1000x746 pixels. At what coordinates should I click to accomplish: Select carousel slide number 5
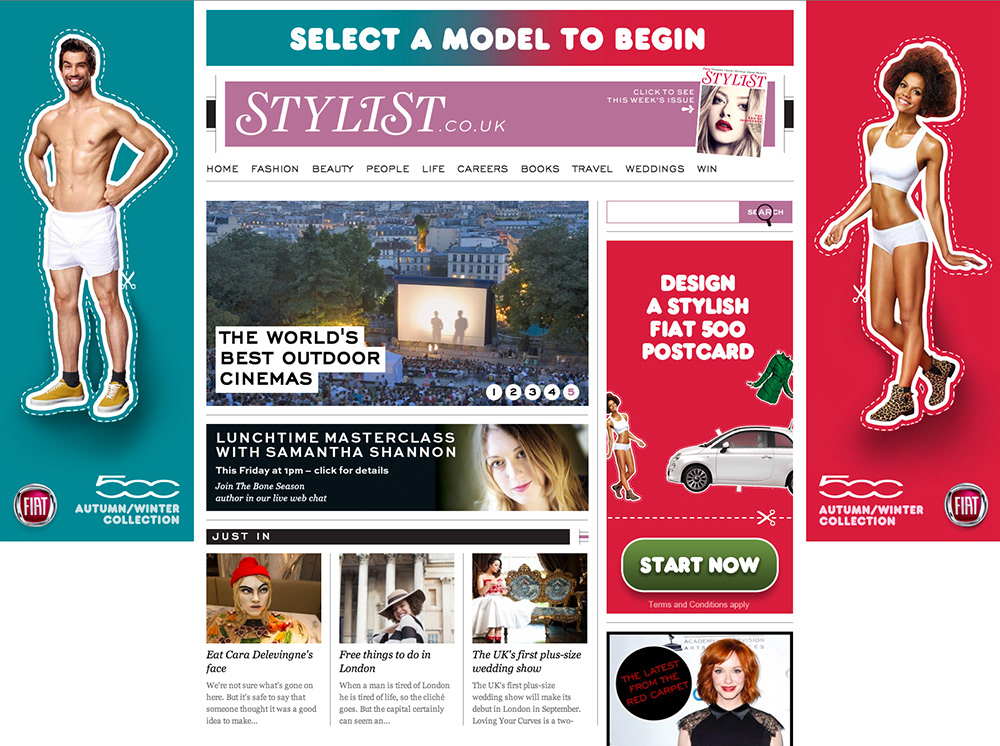[571, 392]
